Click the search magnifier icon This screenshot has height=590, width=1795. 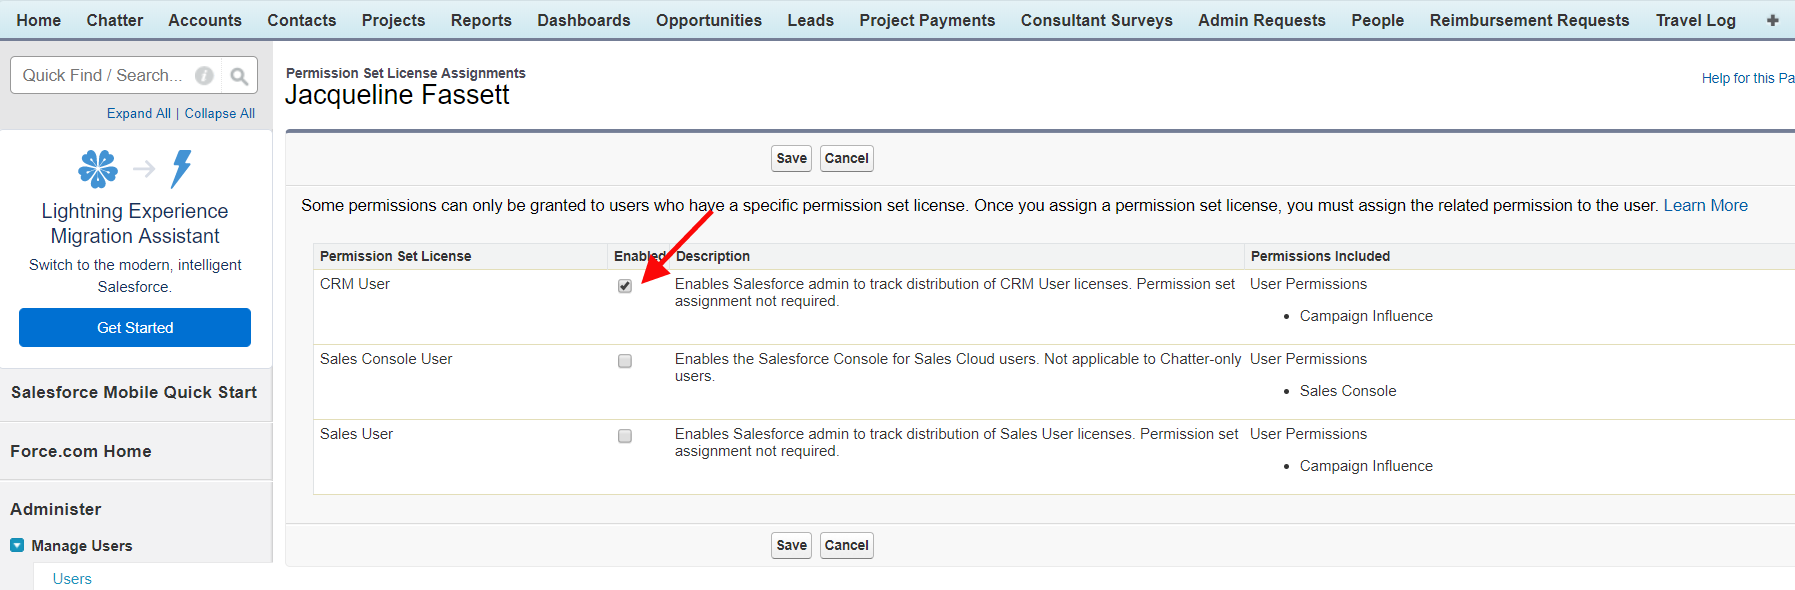tap(239, 76)
